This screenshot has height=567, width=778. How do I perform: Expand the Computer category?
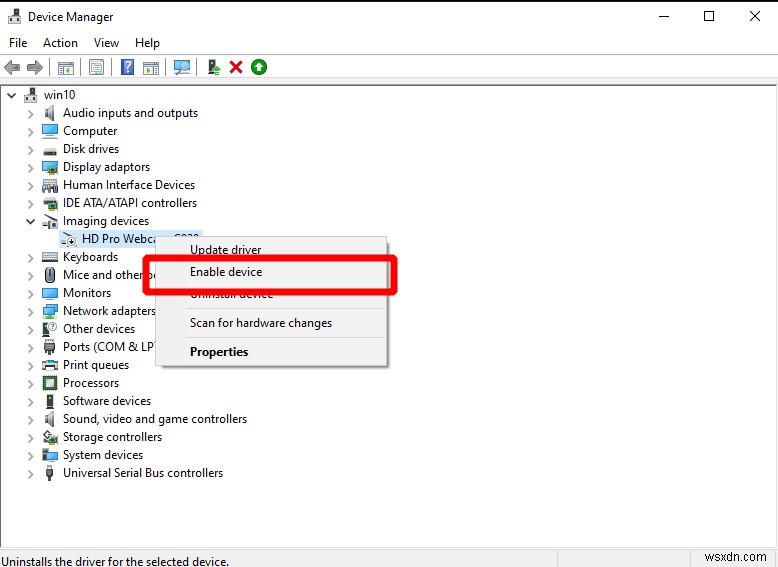click(x=30, y=132)
